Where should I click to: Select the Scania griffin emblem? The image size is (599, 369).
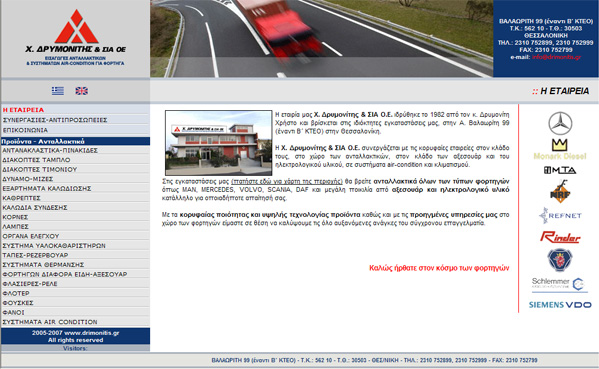pyautogui.click(x=560, y=260)
